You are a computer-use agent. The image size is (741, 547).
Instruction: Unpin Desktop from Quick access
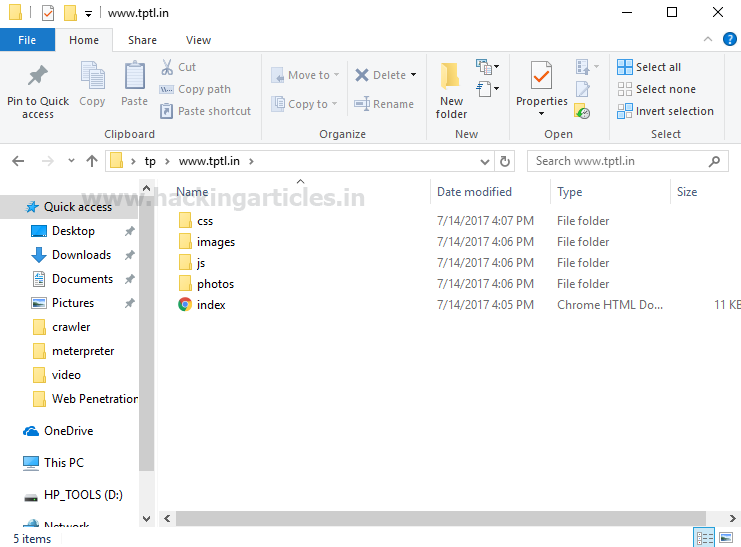pyautogui.click(x=129, y=231)
